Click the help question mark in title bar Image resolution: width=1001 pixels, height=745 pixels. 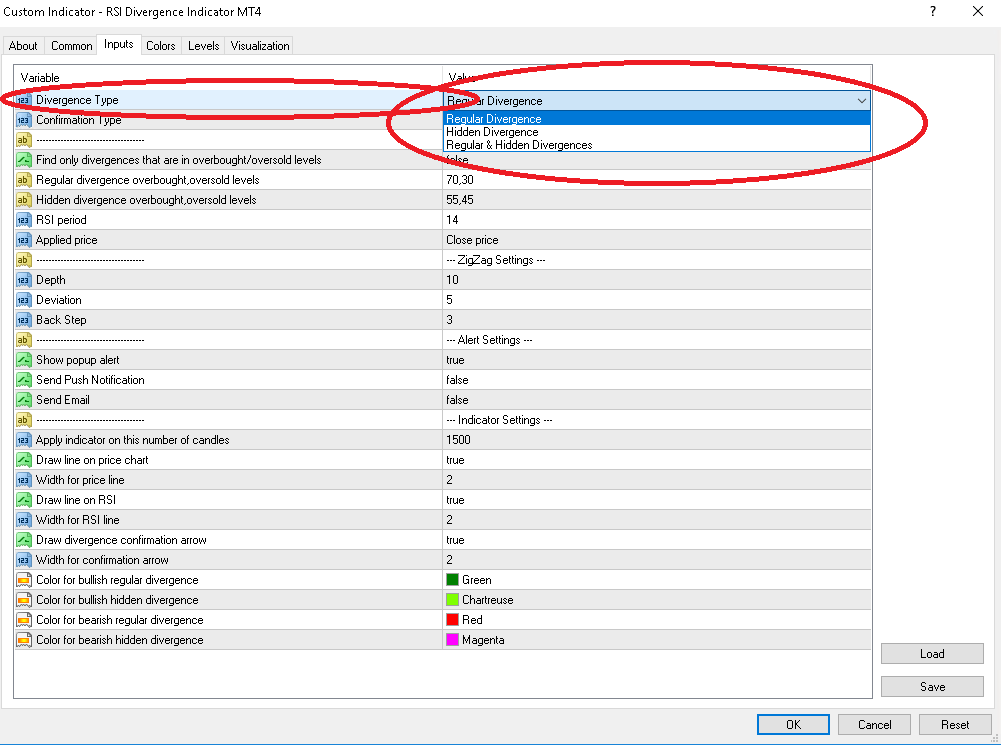[x=933, y=11]
